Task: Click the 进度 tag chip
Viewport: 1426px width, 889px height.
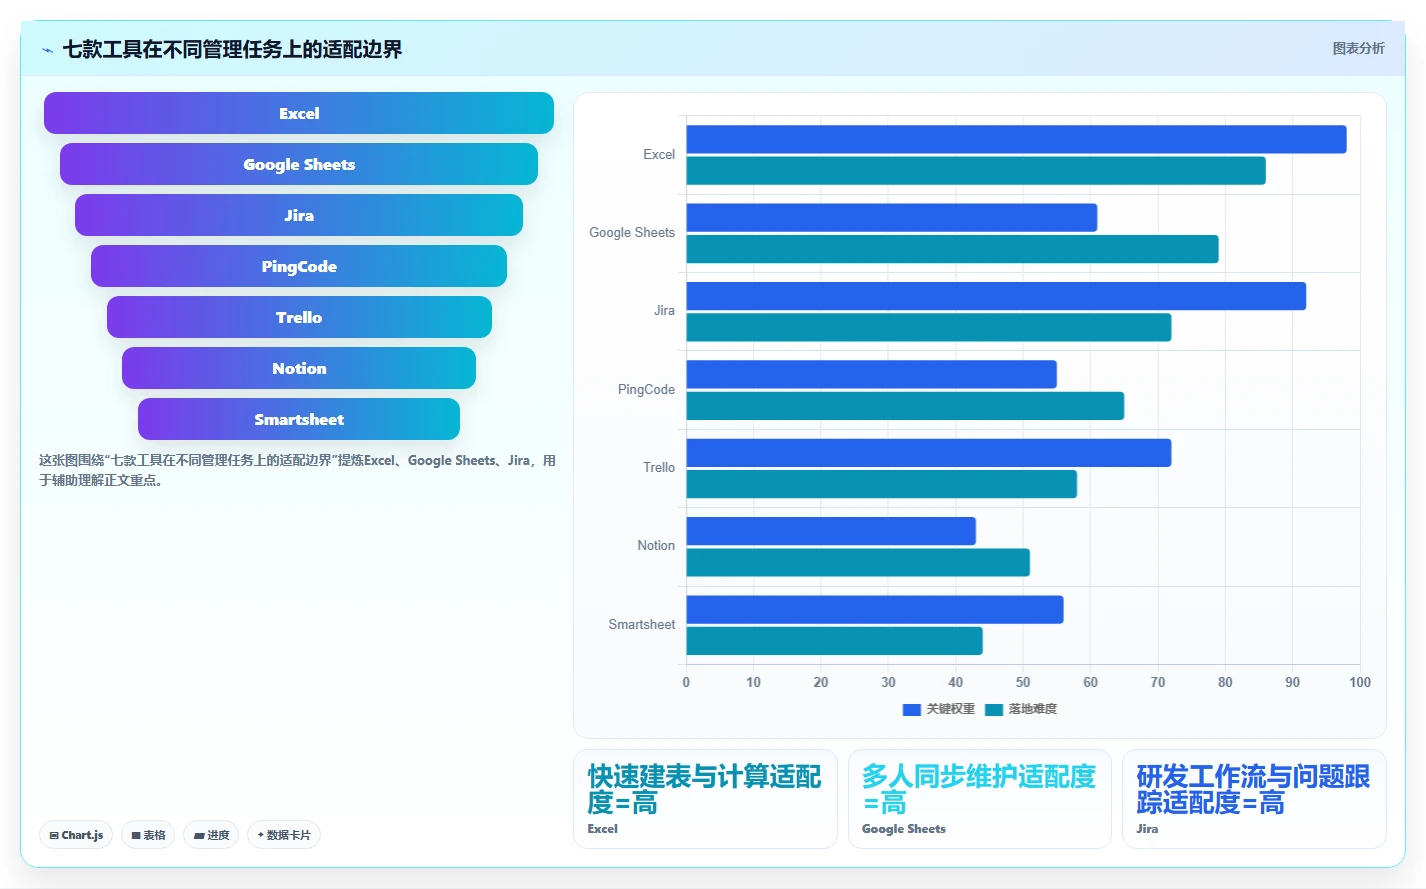Action: tap(211, 835)
